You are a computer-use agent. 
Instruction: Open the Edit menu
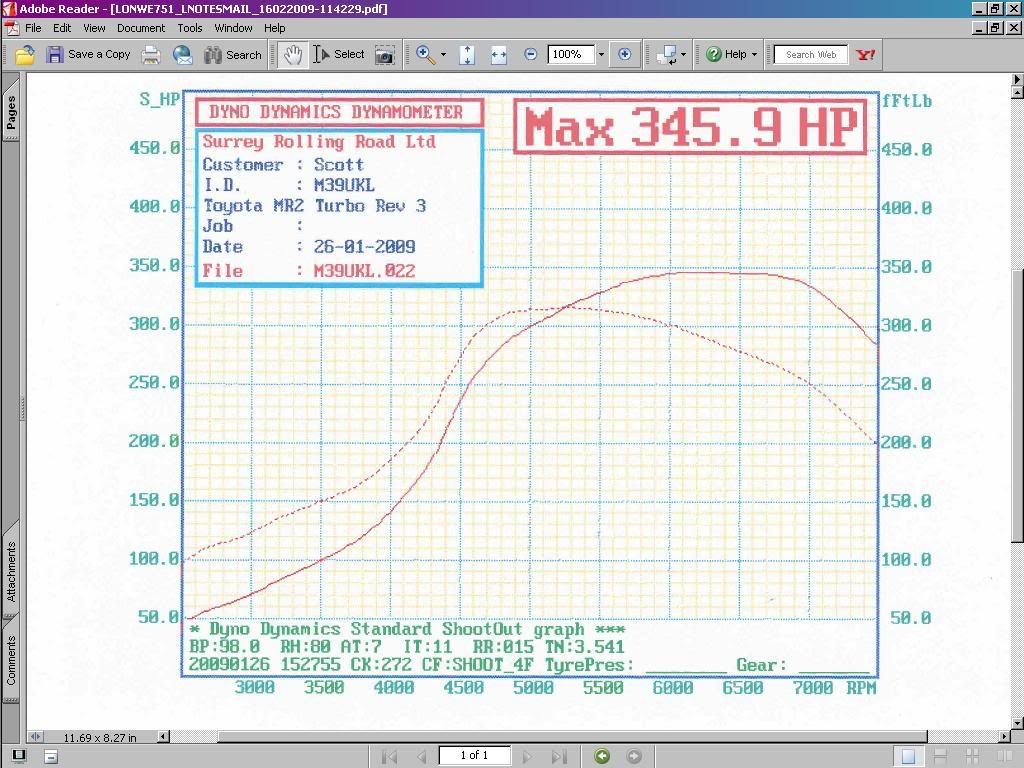click(x=62, y=28)
